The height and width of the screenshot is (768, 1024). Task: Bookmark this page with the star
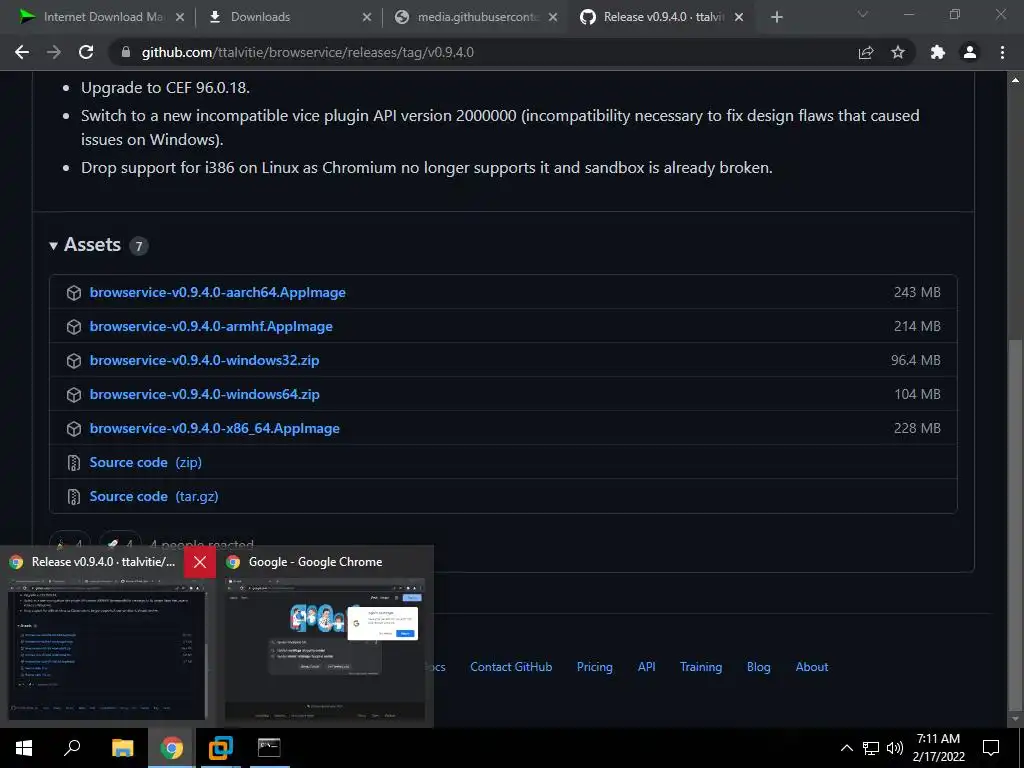tap(898, 52)
